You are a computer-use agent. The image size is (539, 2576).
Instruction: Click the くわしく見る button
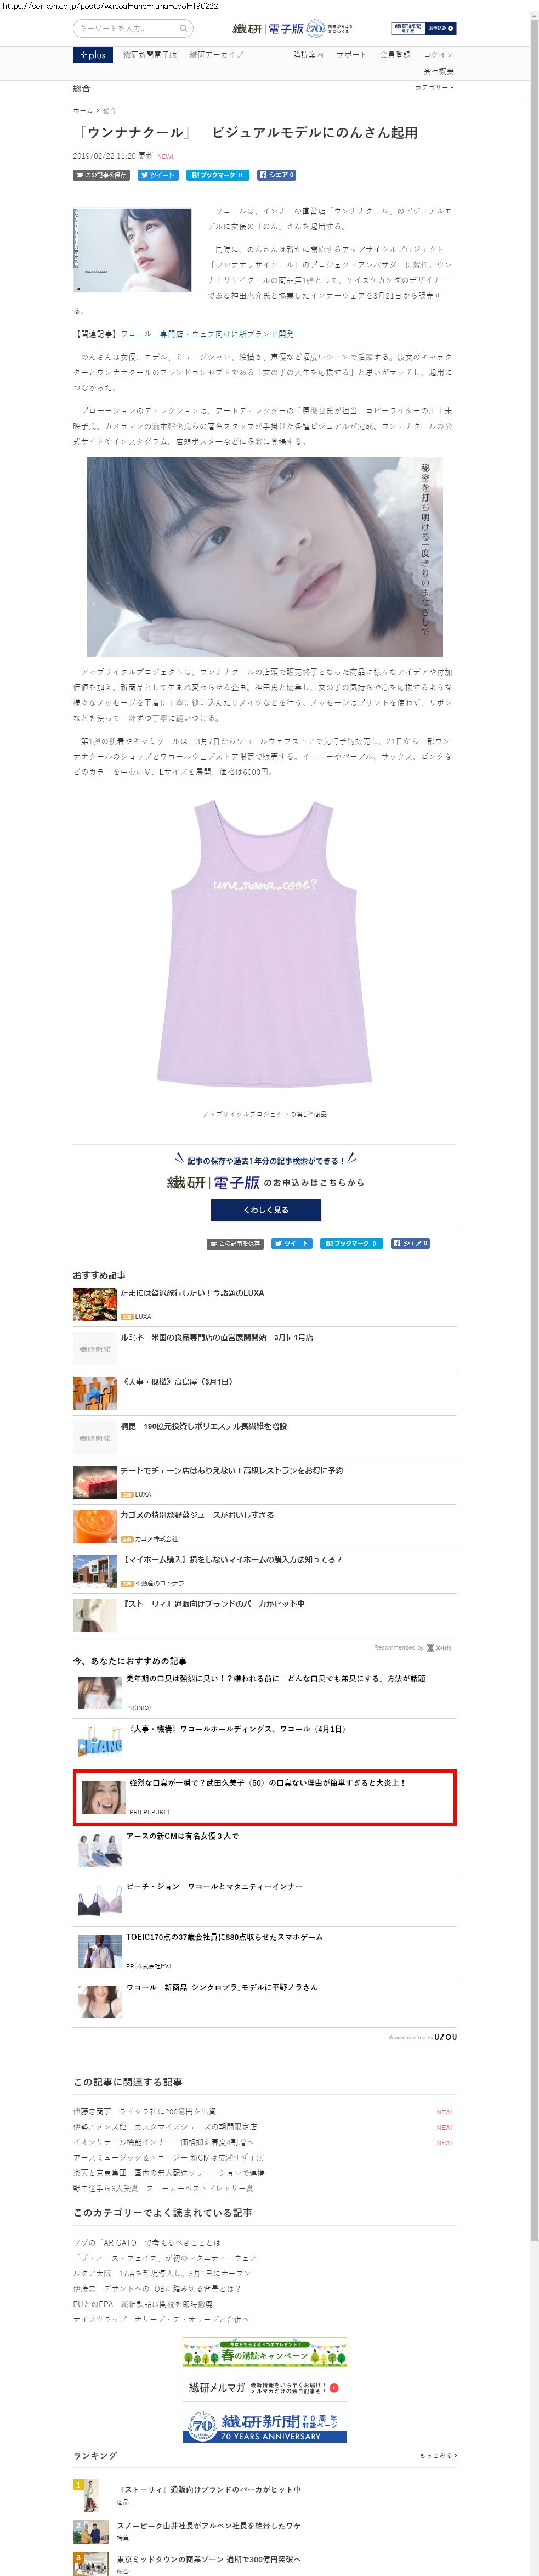click(x=266, y=1209)
